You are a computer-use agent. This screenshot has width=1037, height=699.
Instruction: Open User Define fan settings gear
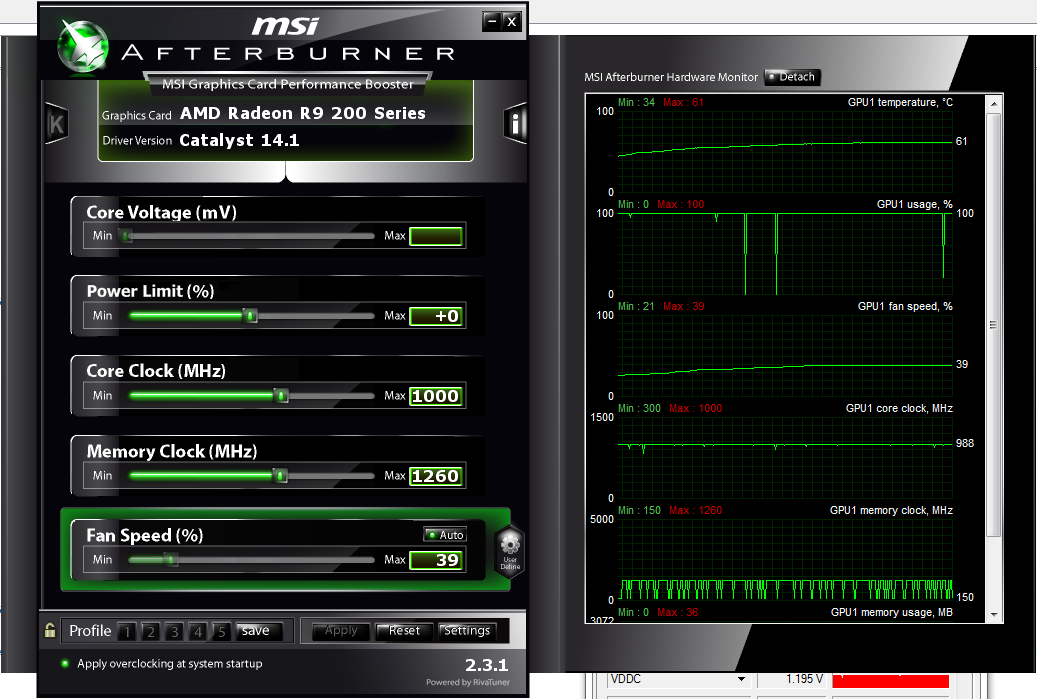(510, 552)
